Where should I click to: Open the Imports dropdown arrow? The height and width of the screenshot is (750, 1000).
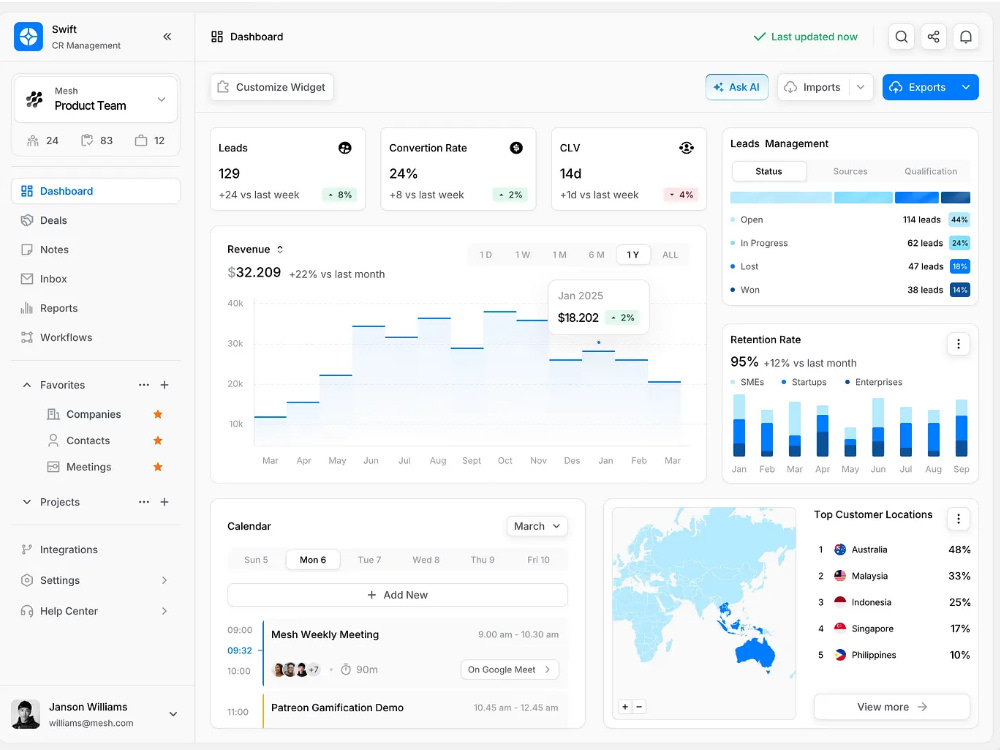(x=860, y=87)
